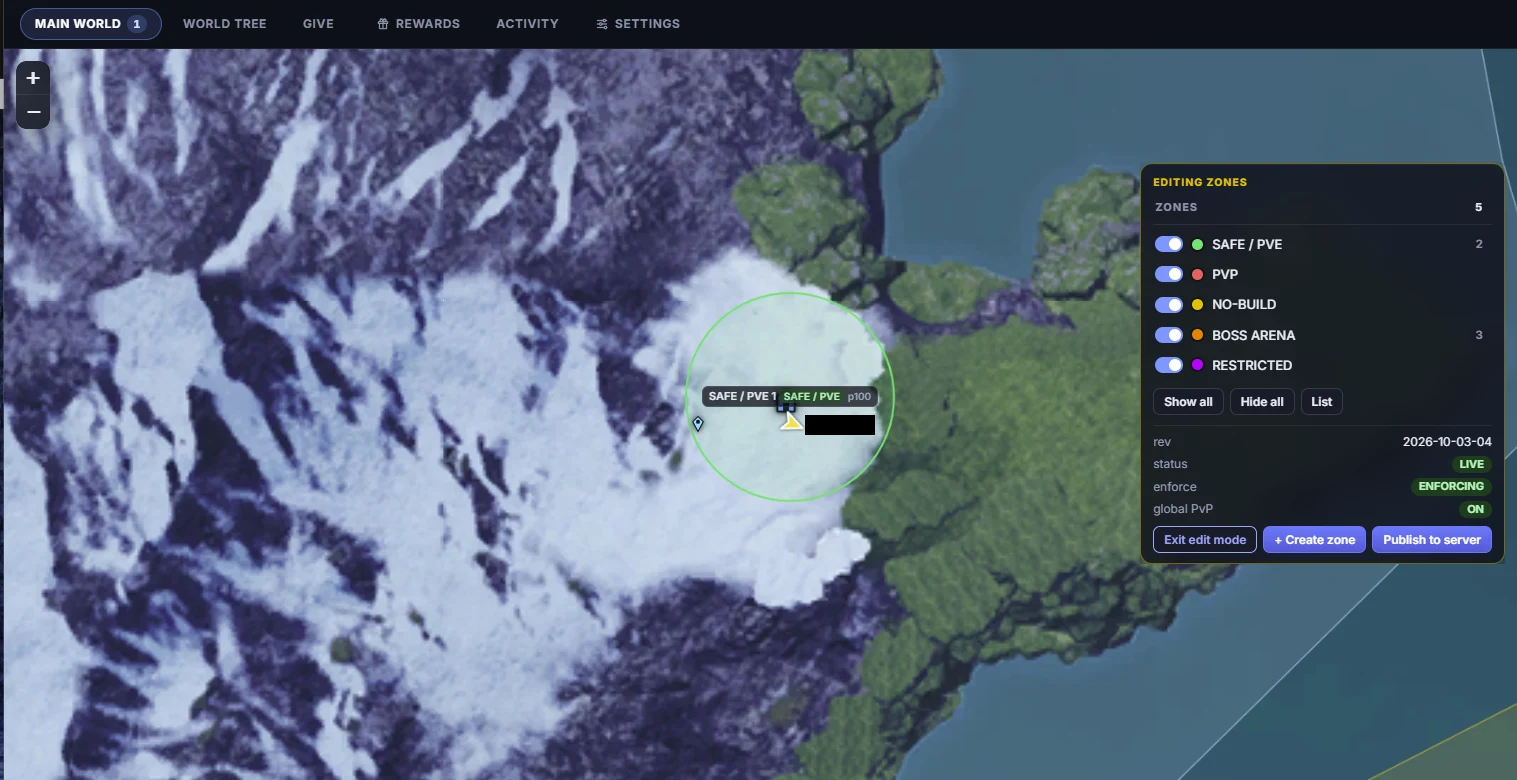Screen dimensions: 1517x780
Task: Toggle RESTRICTED zone visibility switch
Action: point(1168,365)
